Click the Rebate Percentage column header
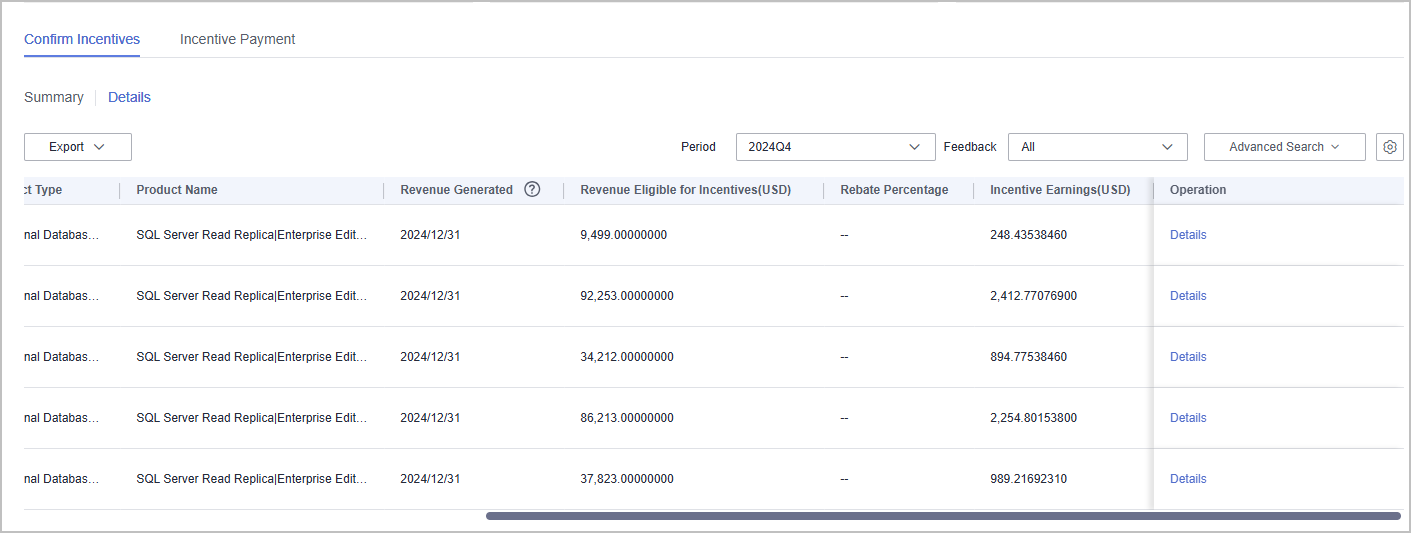This screenshot has height=533, width=1411. click(894, 190)
